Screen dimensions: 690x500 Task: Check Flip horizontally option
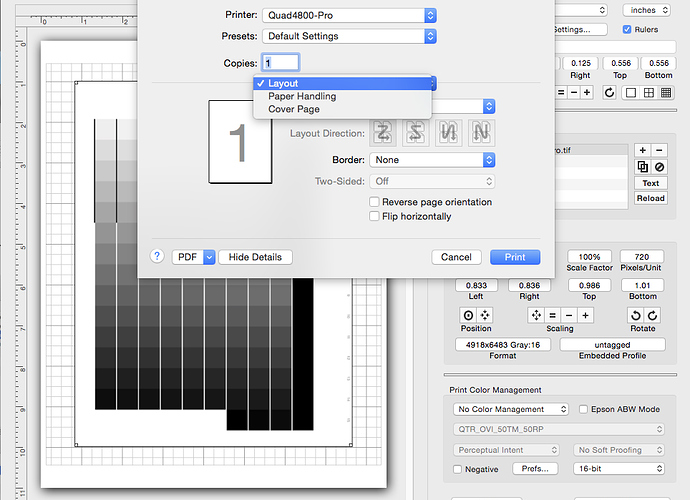pyautogui.click(x=374, y=216)
